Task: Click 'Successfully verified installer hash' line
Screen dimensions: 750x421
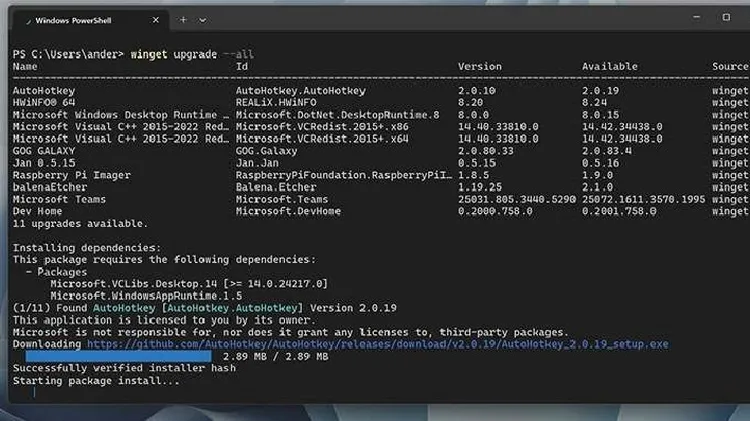Action: click(x=124, y=368)
